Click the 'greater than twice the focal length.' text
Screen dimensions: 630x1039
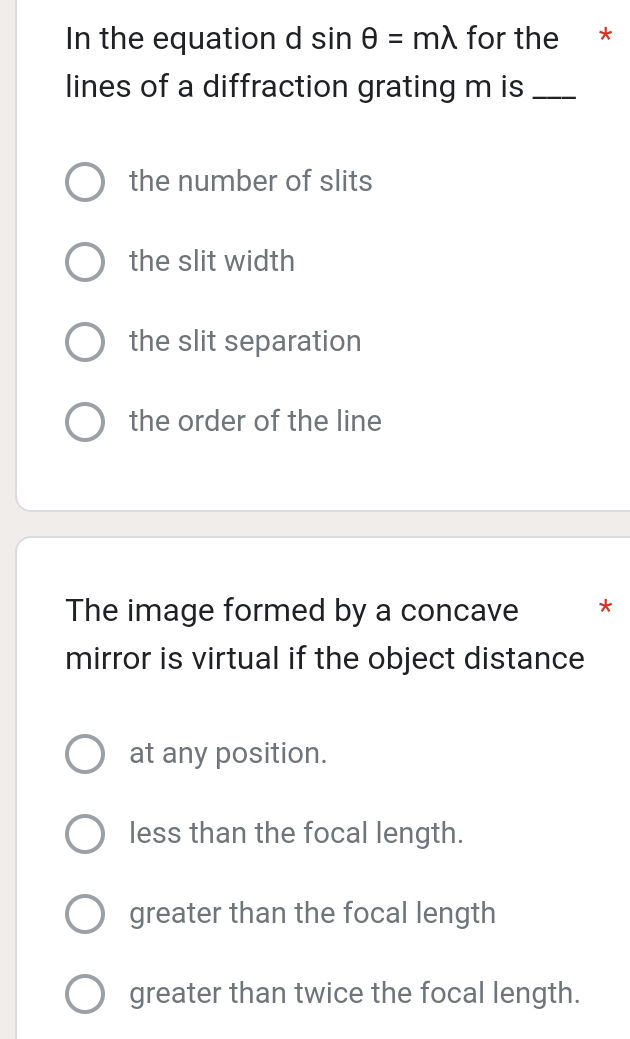click(x=354, y=994)
